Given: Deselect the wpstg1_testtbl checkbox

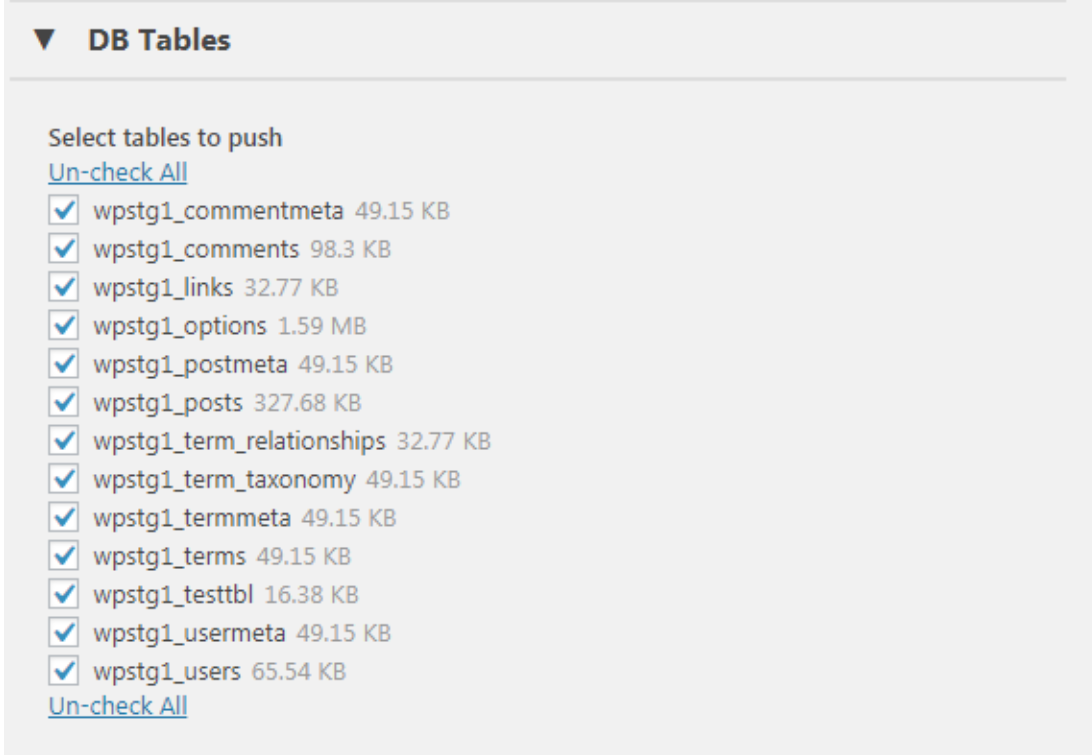Looking at the screenshot, I should pos(64,595).
